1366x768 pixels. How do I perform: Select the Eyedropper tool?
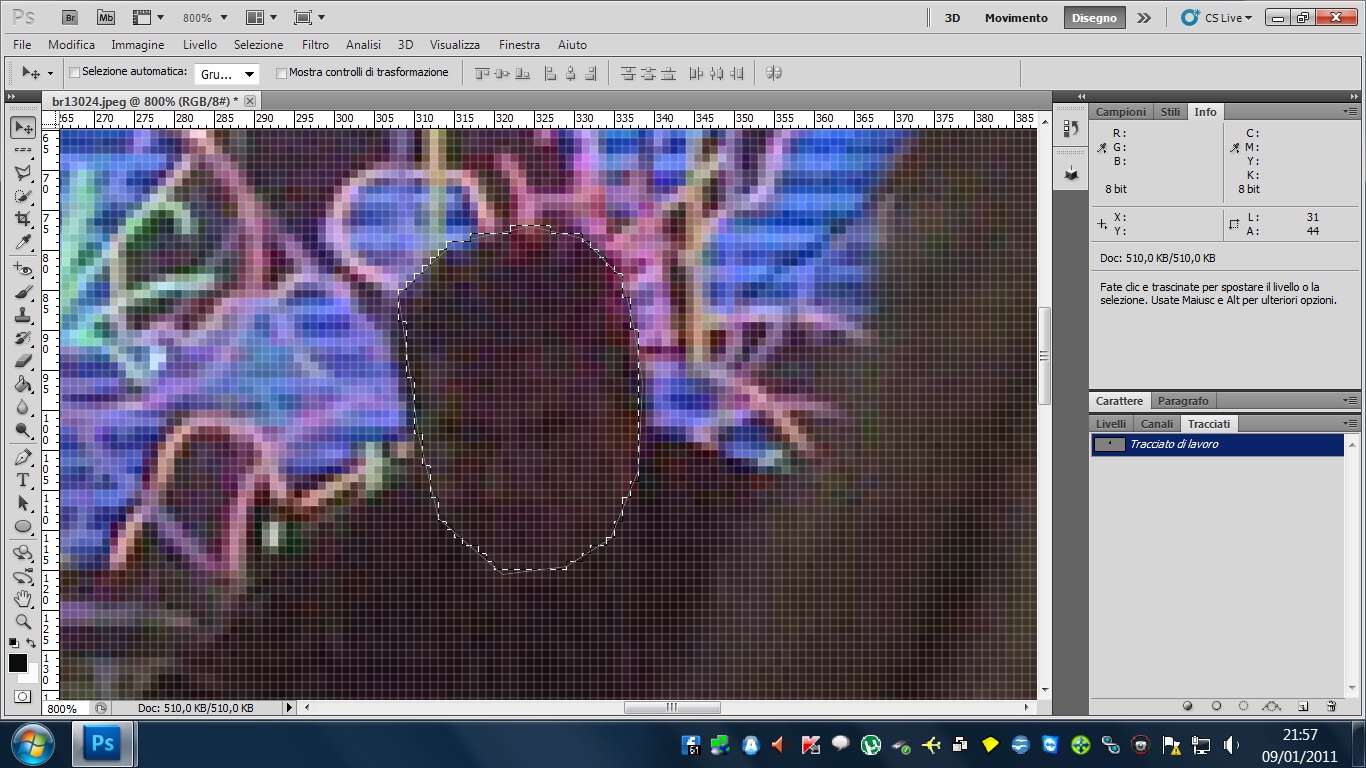[23, 243]
